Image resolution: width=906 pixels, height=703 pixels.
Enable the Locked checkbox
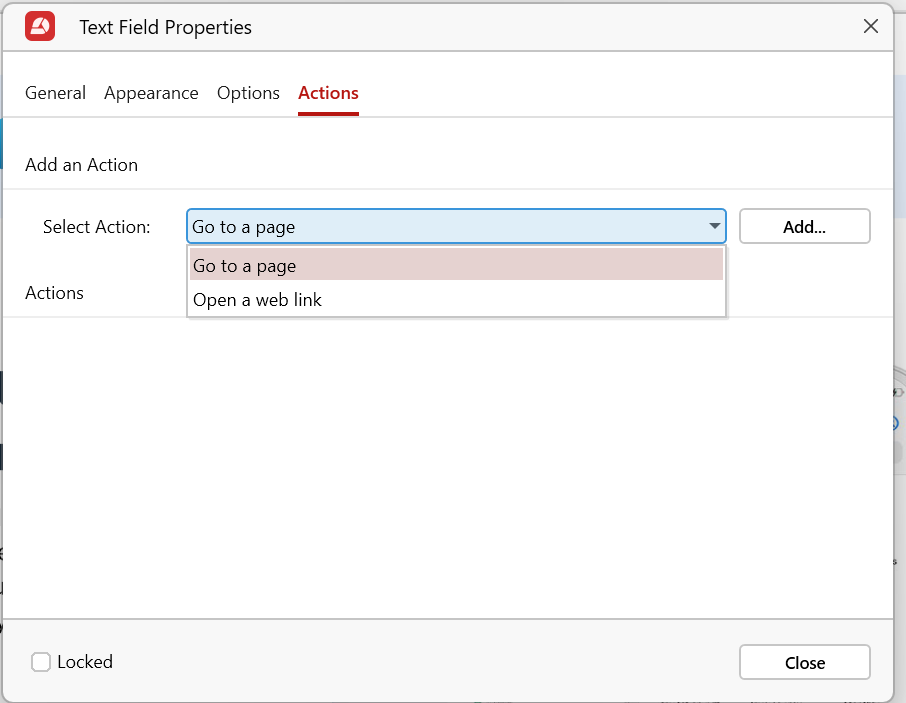(41, 662)
